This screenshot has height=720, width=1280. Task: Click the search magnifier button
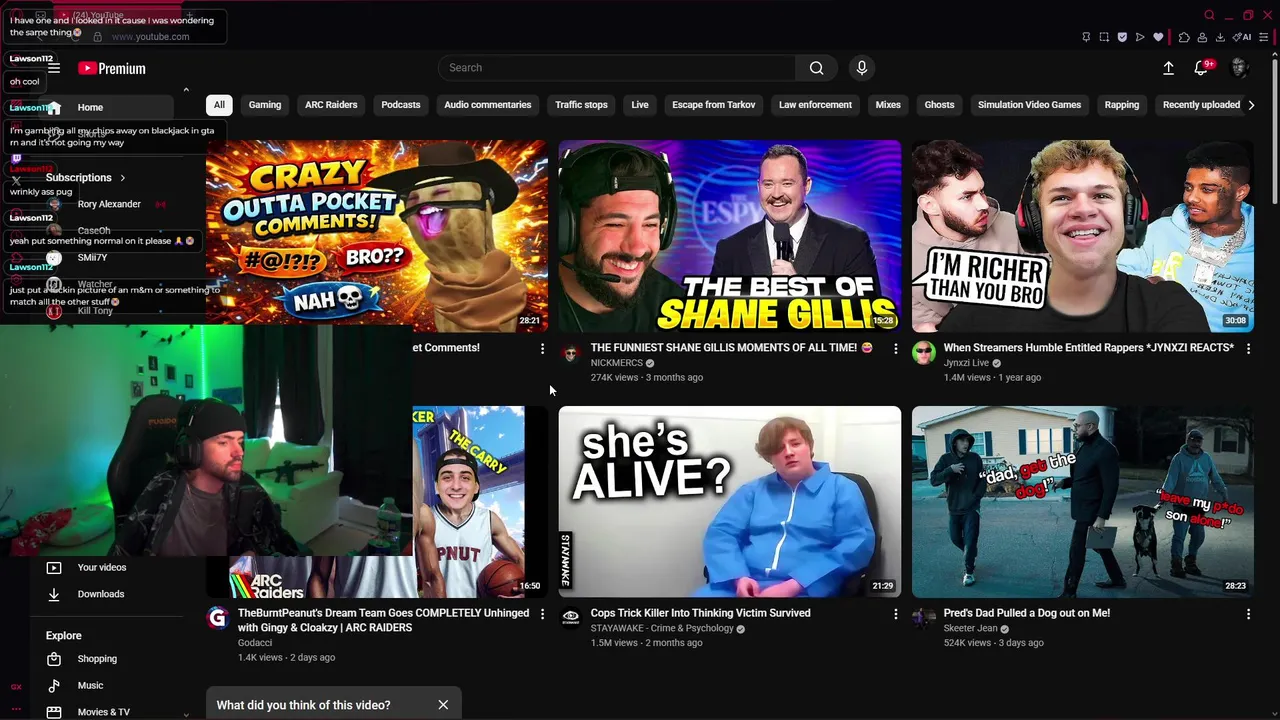click(817, 68)
